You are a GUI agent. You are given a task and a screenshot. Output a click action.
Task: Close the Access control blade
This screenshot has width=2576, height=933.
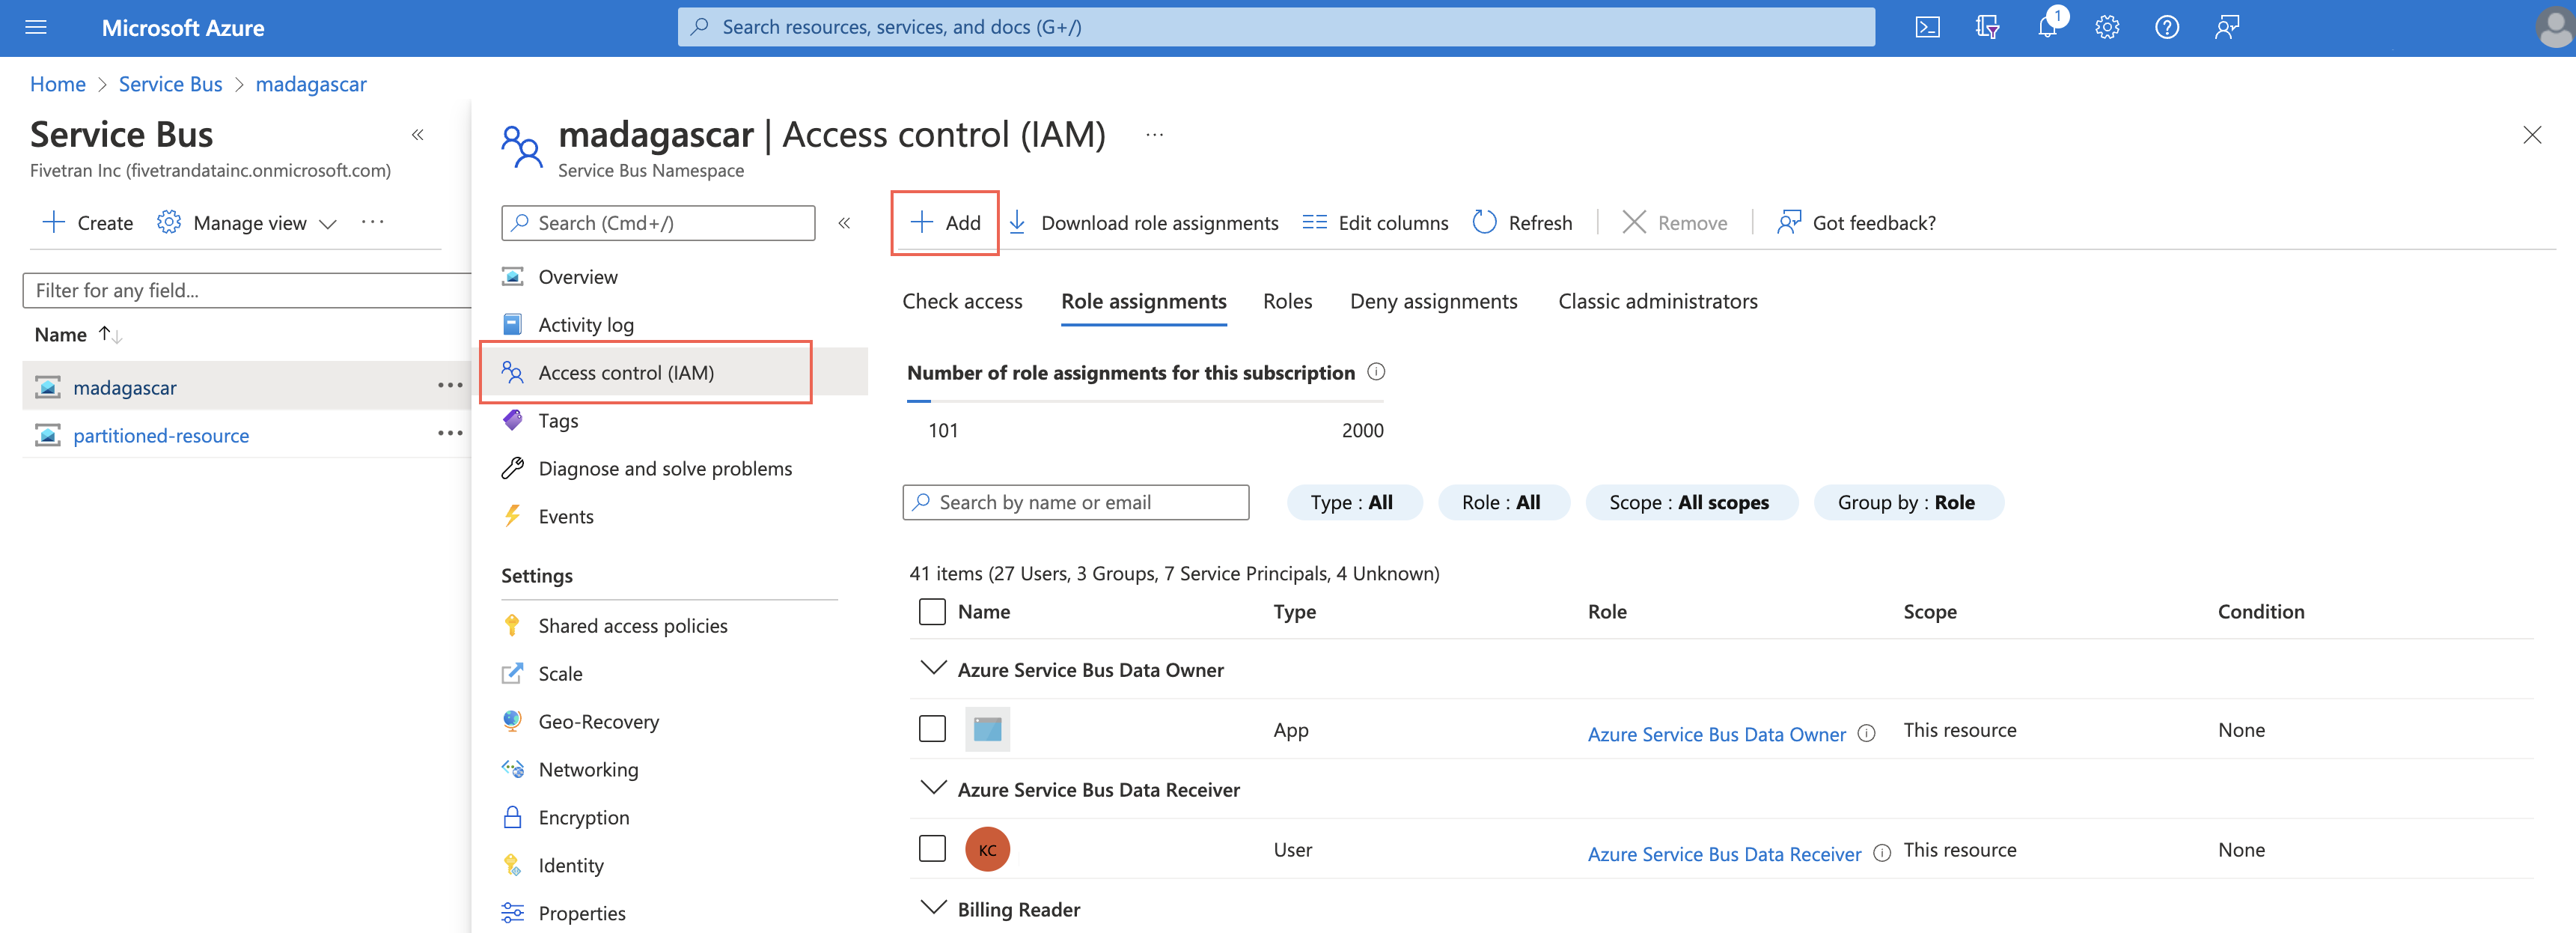pyautogui.click(x=2532, y=135)
